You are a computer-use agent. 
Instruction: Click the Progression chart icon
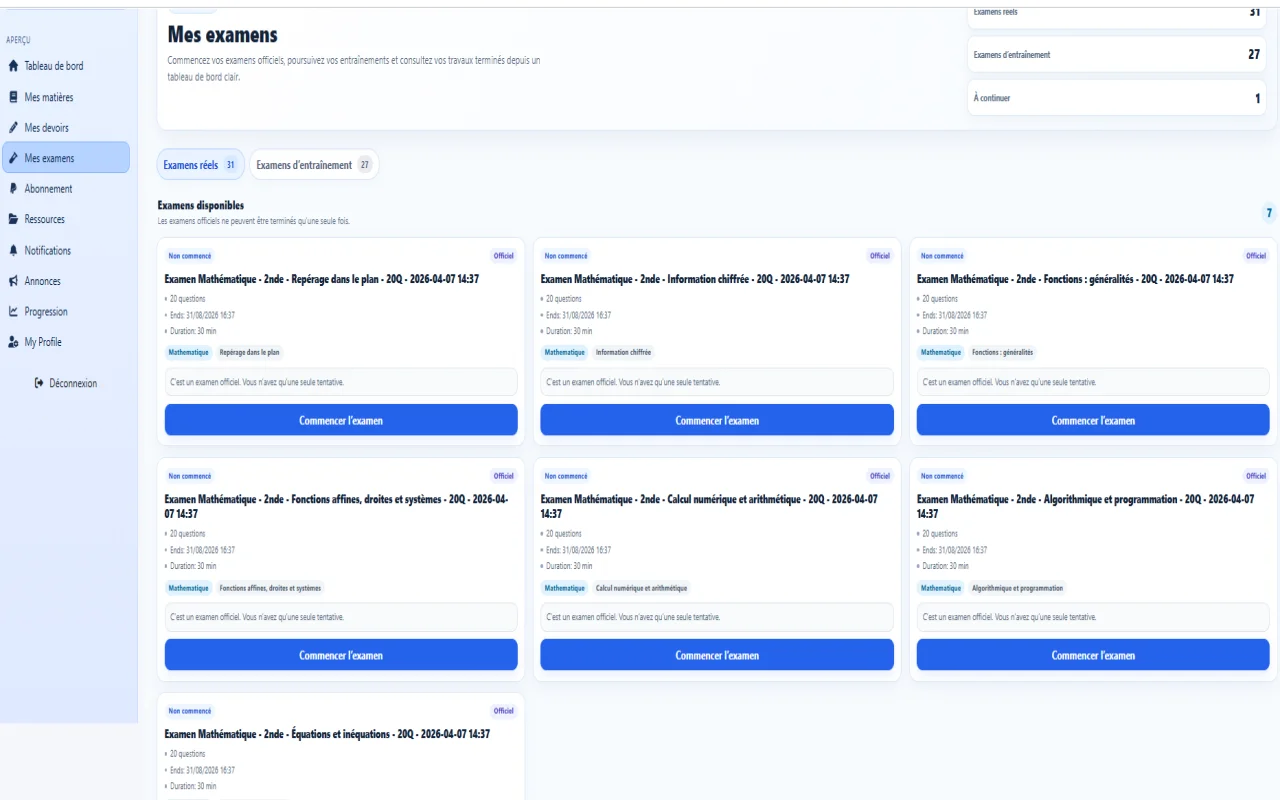click(x=13, y=311)
